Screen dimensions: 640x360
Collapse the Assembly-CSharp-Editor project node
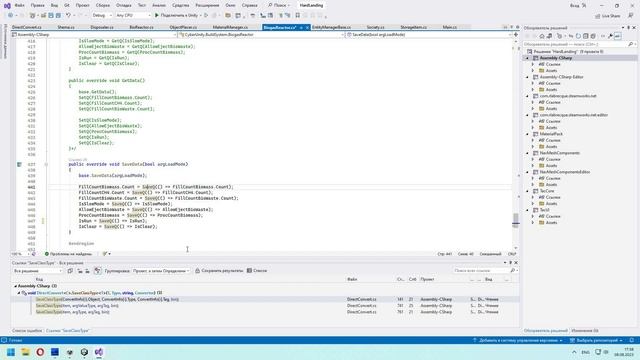tap(527, 77)
